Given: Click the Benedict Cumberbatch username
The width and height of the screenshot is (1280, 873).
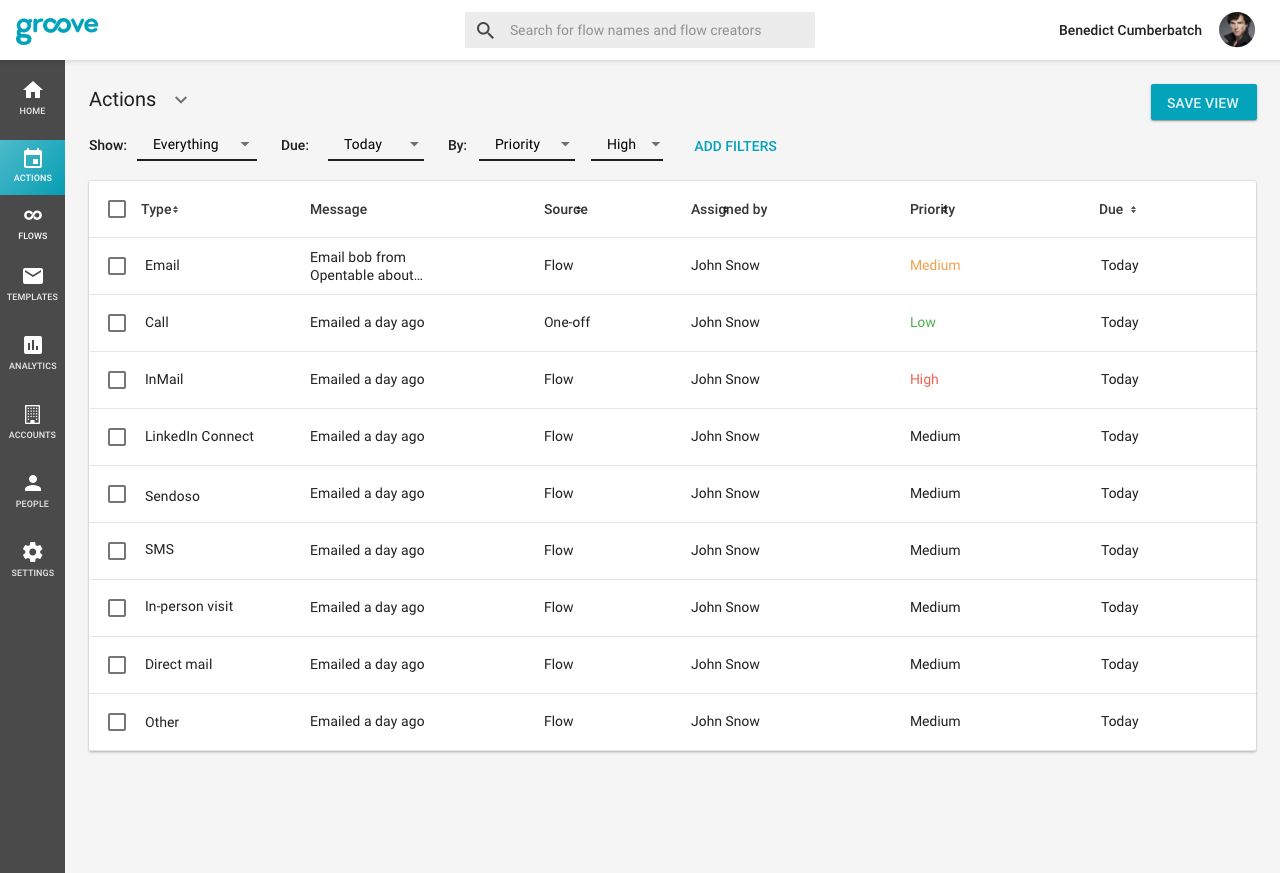Looking at the screenshot, I should coord(1130,30).
